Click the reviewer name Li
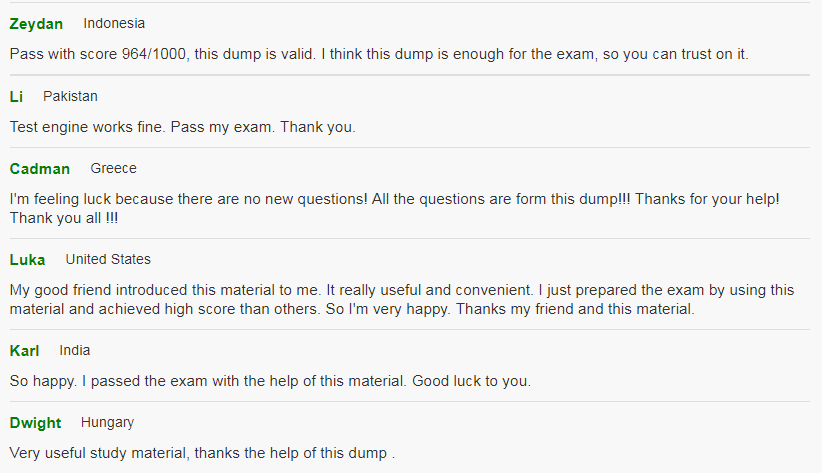 16,96
